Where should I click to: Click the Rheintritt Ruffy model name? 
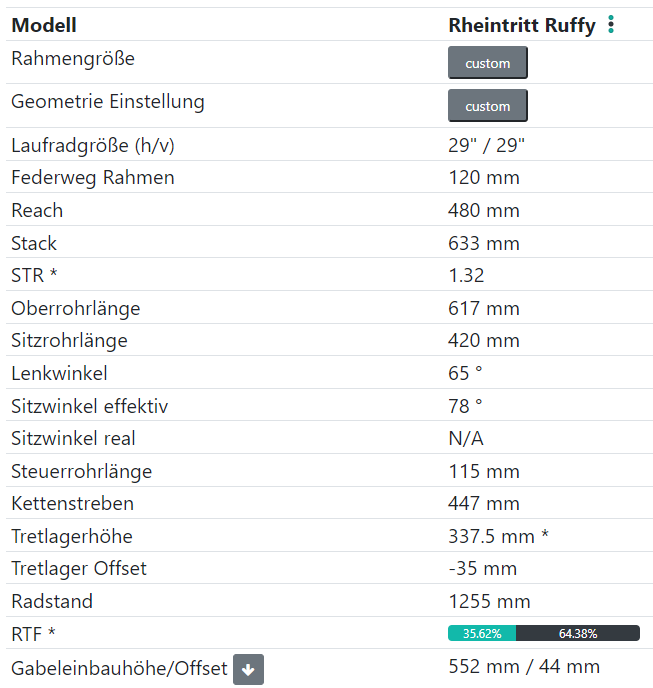pyautogui.click(x=522, y=25)
